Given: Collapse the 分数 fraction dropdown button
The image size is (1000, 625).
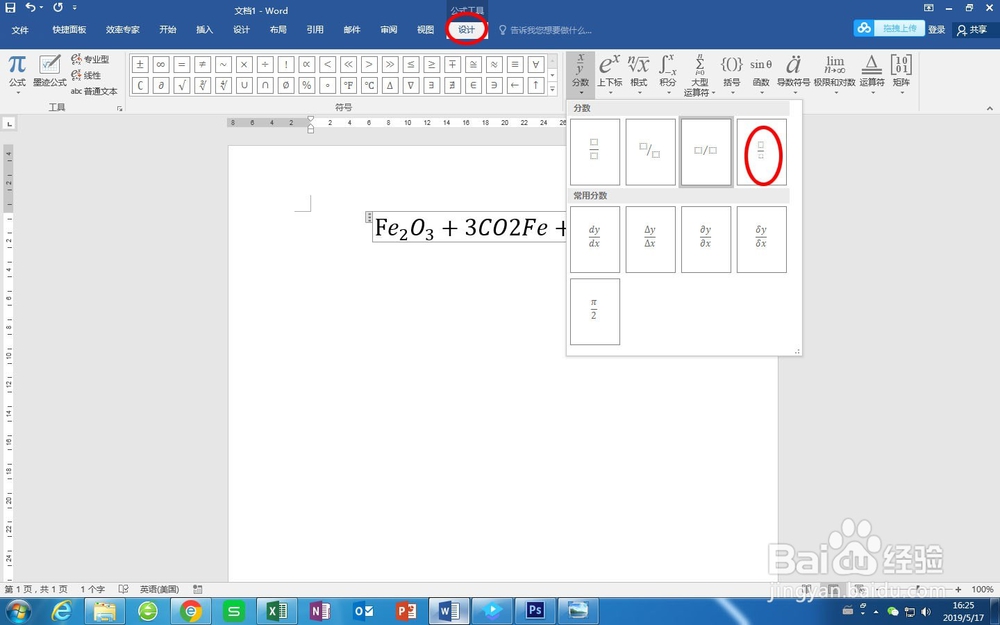Looking at the screenshot, I should click(x=580, y=74).
